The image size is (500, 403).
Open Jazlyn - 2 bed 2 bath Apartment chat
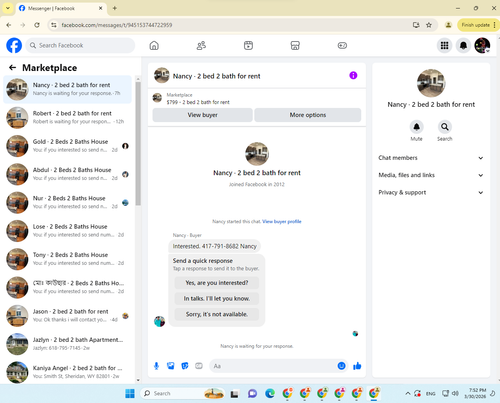tap(68, 344)
